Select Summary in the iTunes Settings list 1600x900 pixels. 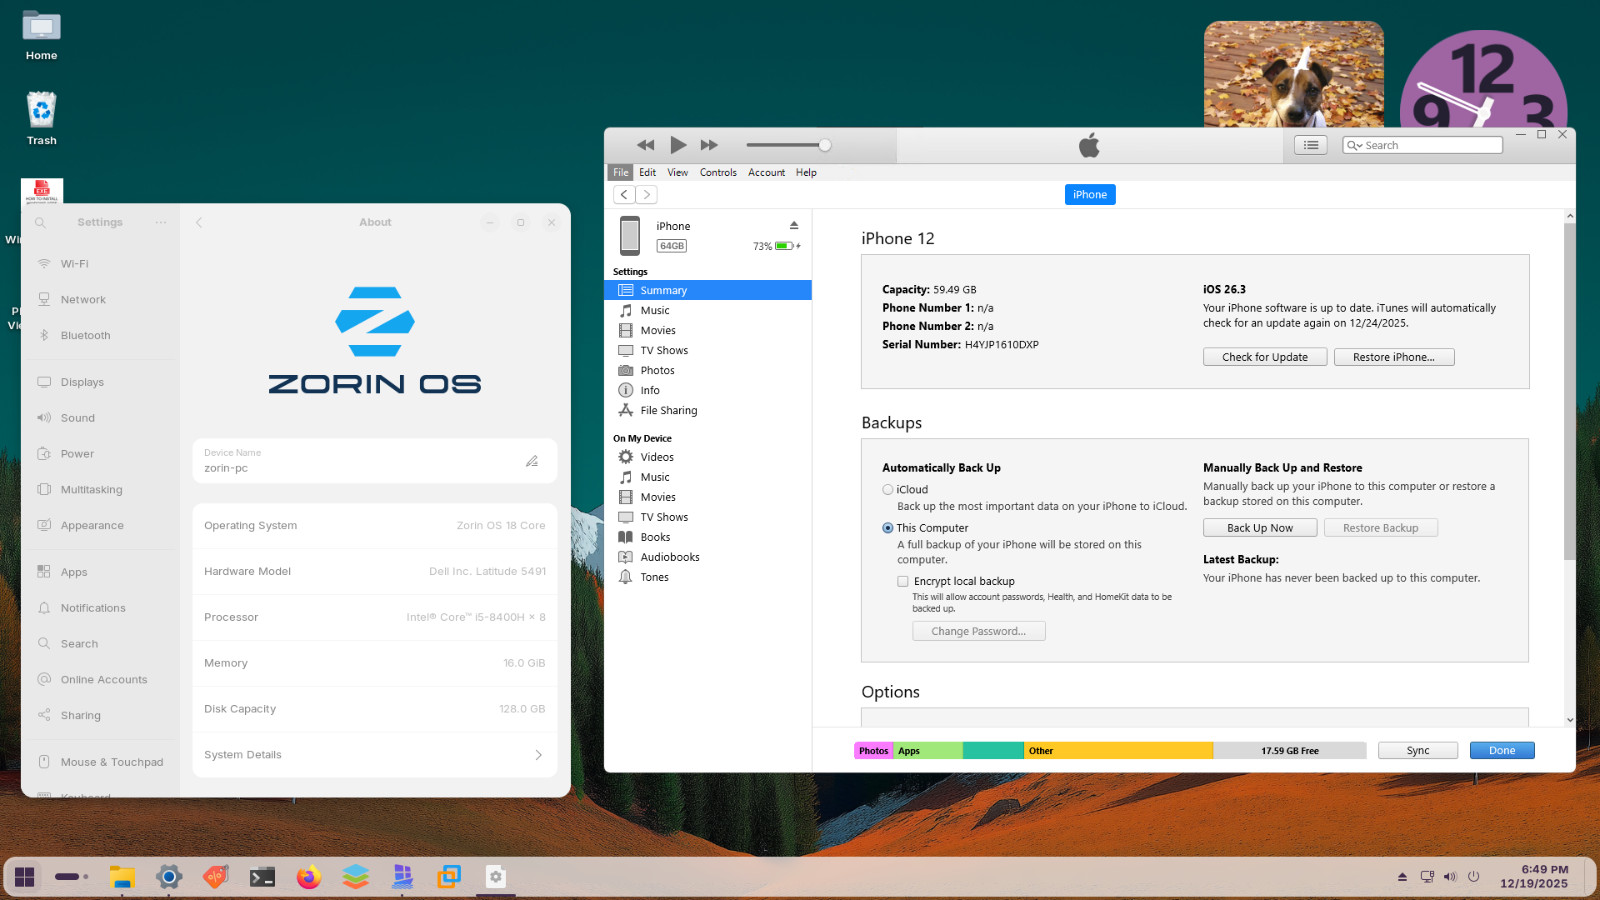(708, 290)
